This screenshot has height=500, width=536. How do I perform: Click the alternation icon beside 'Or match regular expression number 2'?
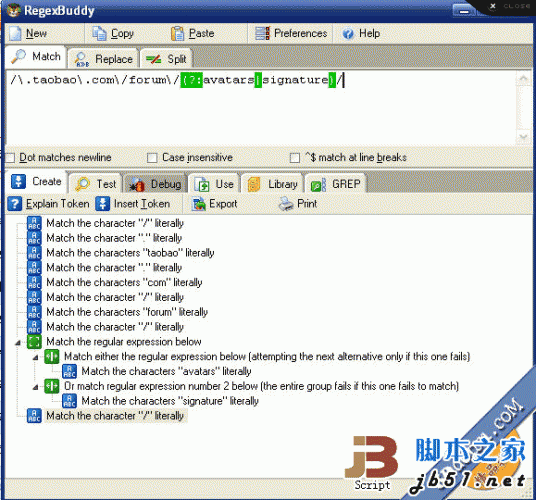52,386
